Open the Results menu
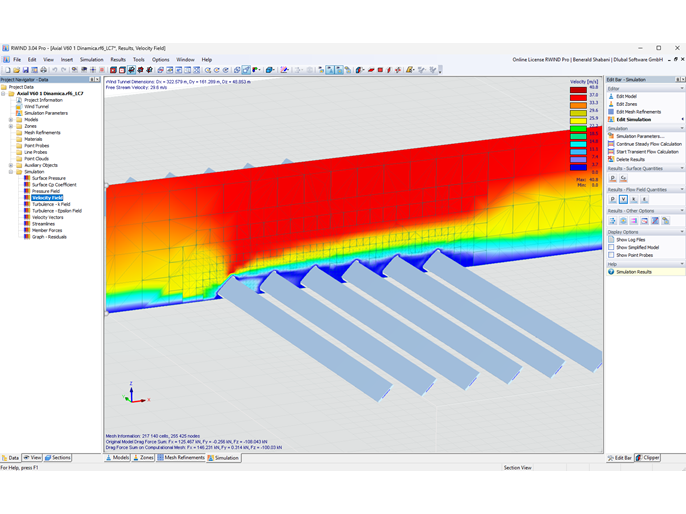Viewport: 686px width, 514px height. coord(118,59)
